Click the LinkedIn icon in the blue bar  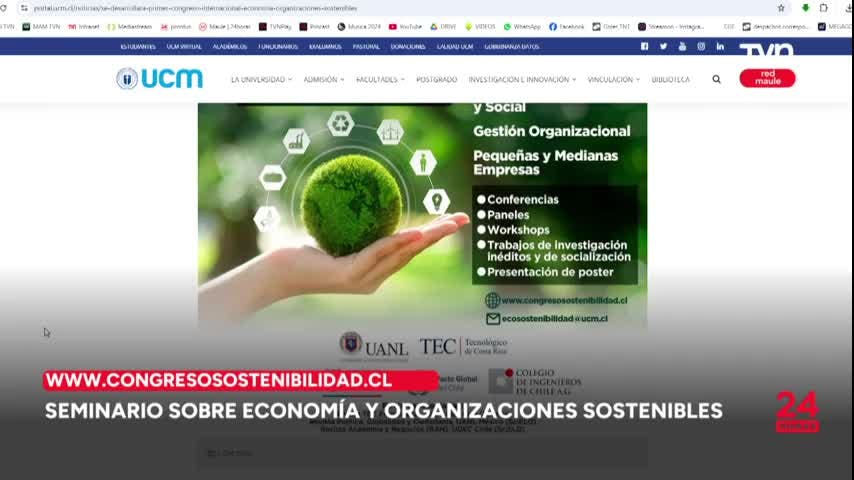[x=720, y=46]
